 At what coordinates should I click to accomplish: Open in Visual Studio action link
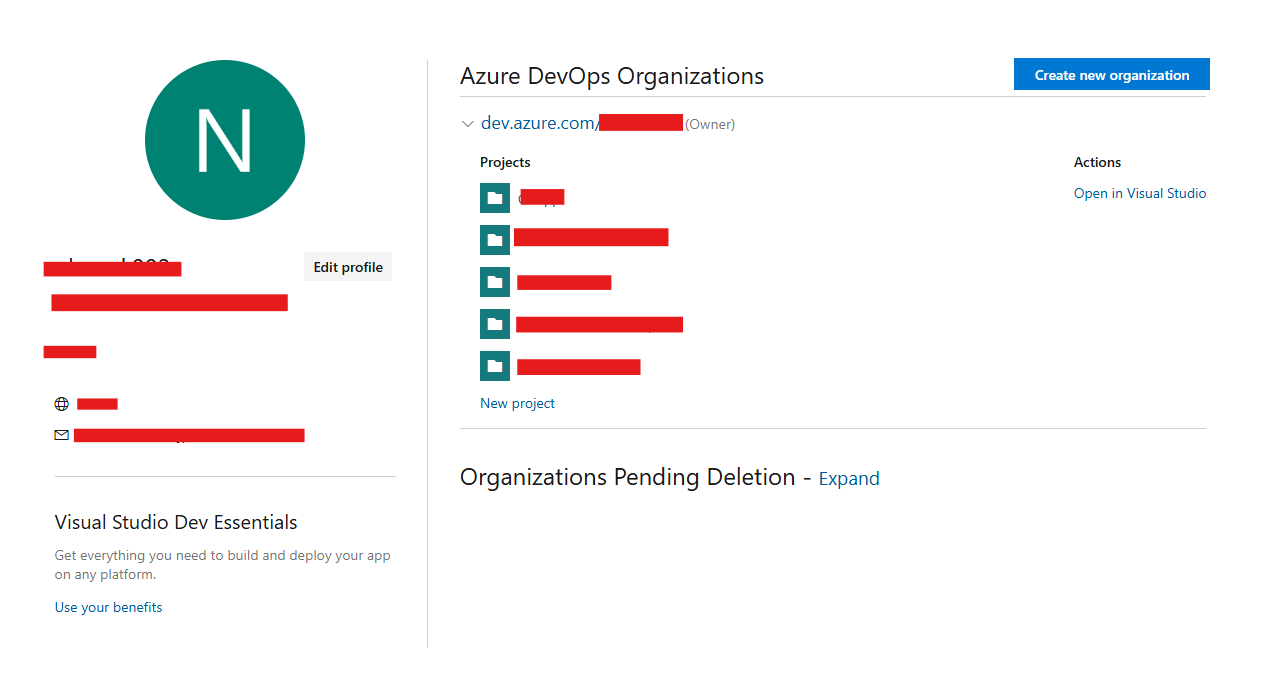click(x=1140, y=193)
